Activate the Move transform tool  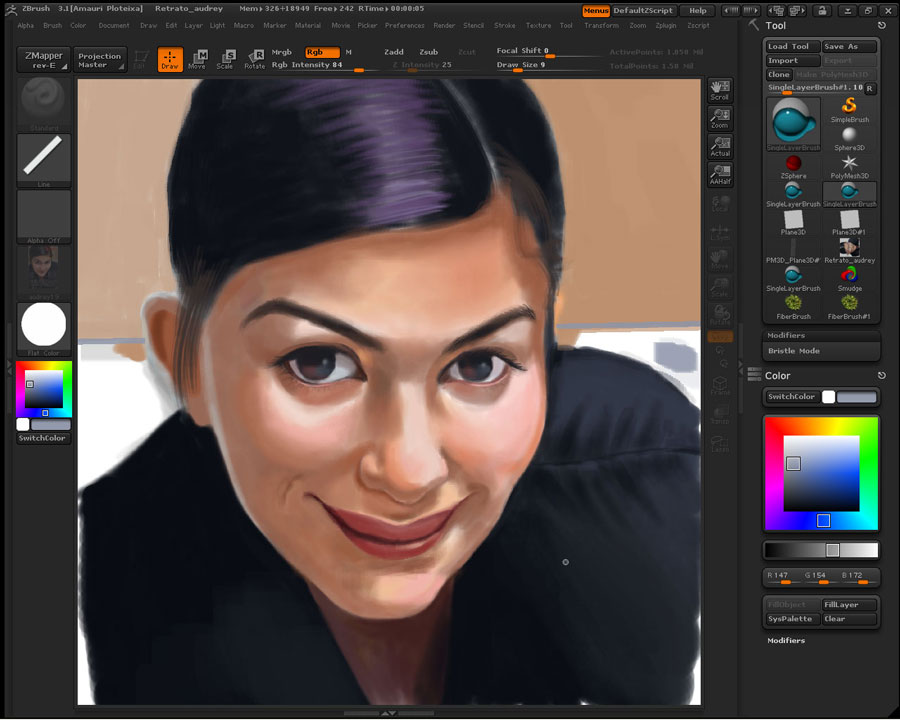197,59
